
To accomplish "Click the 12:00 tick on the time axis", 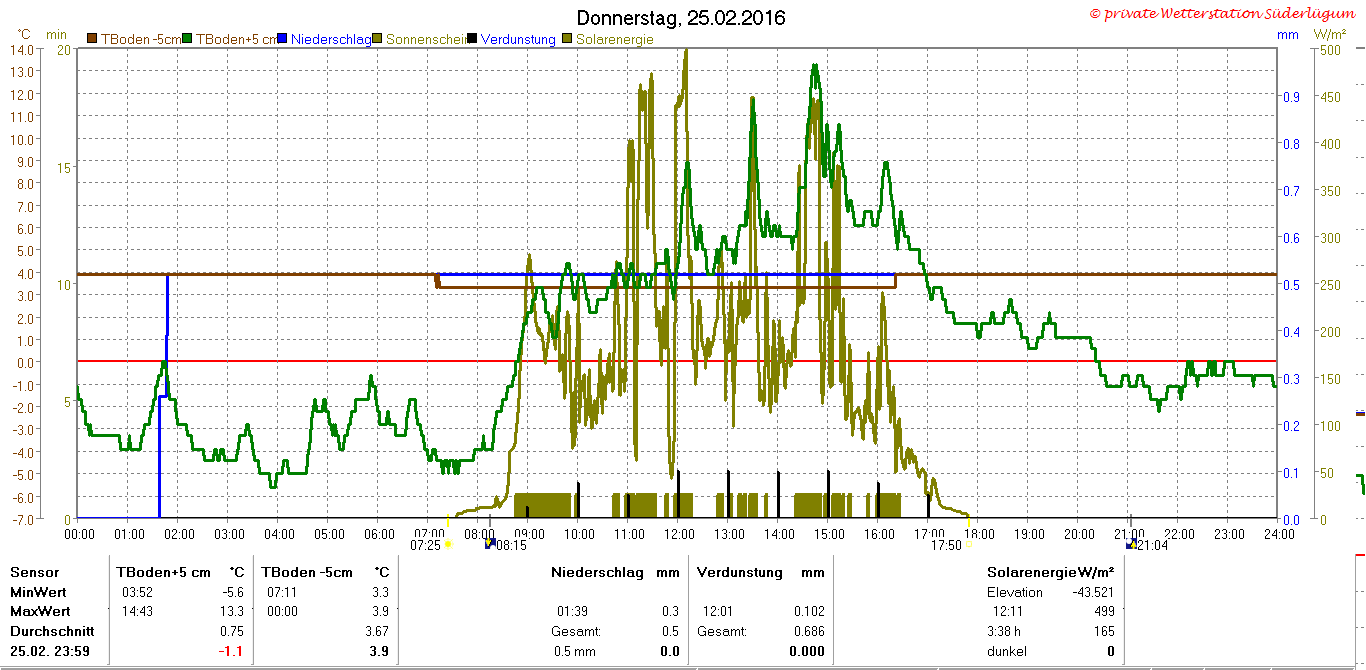I will pos(678,534).
